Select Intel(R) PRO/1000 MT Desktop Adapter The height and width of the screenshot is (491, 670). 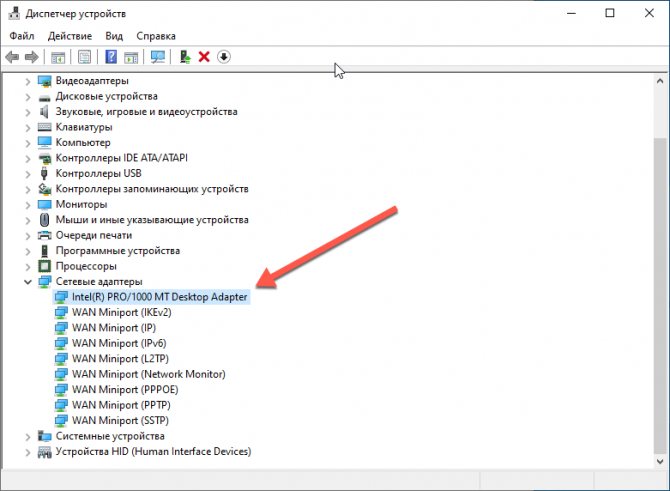pyautogui.click(x=159, y=297)
